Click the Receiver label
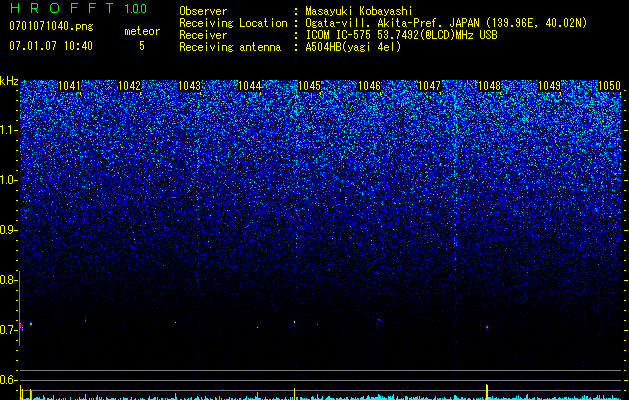This screenshot has height=400, width=629. 203,35
